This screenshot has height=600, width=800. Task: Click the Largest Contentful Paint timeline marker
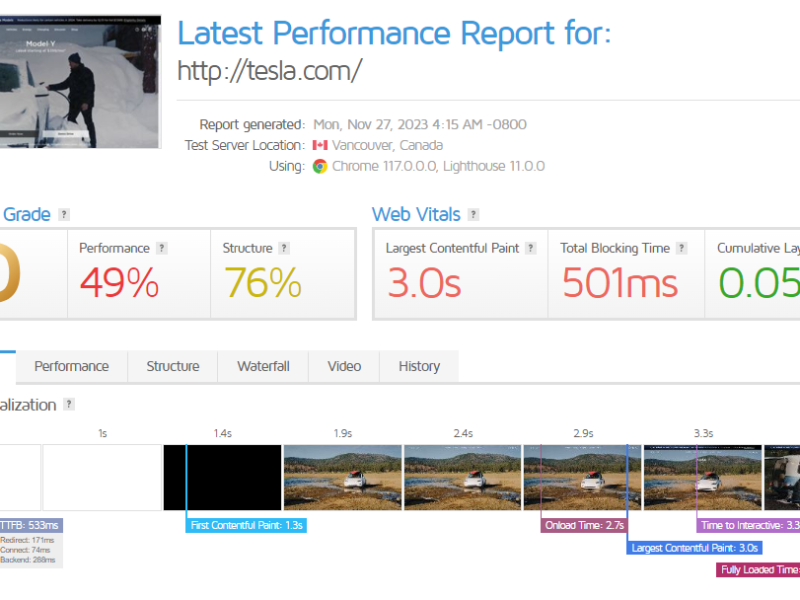click(695, 547)
